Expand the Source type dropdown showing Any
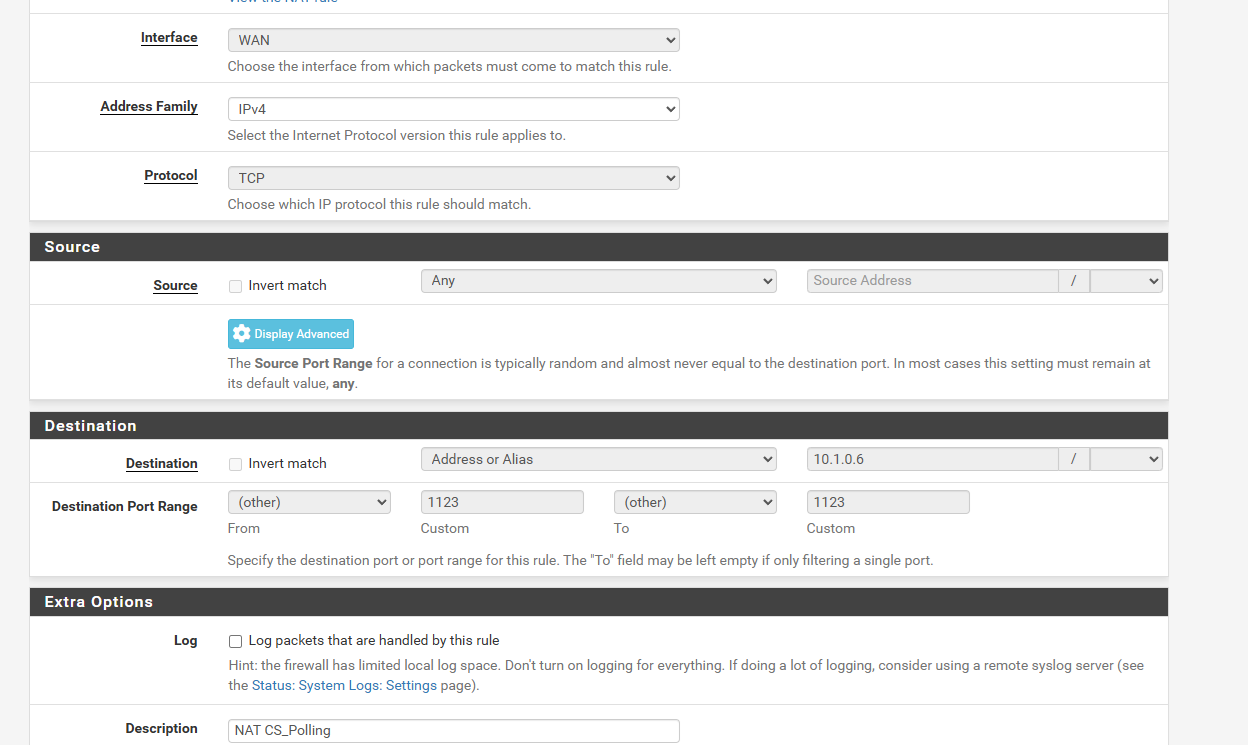Screen dimensions: 1248x745 tap(599, 281)
